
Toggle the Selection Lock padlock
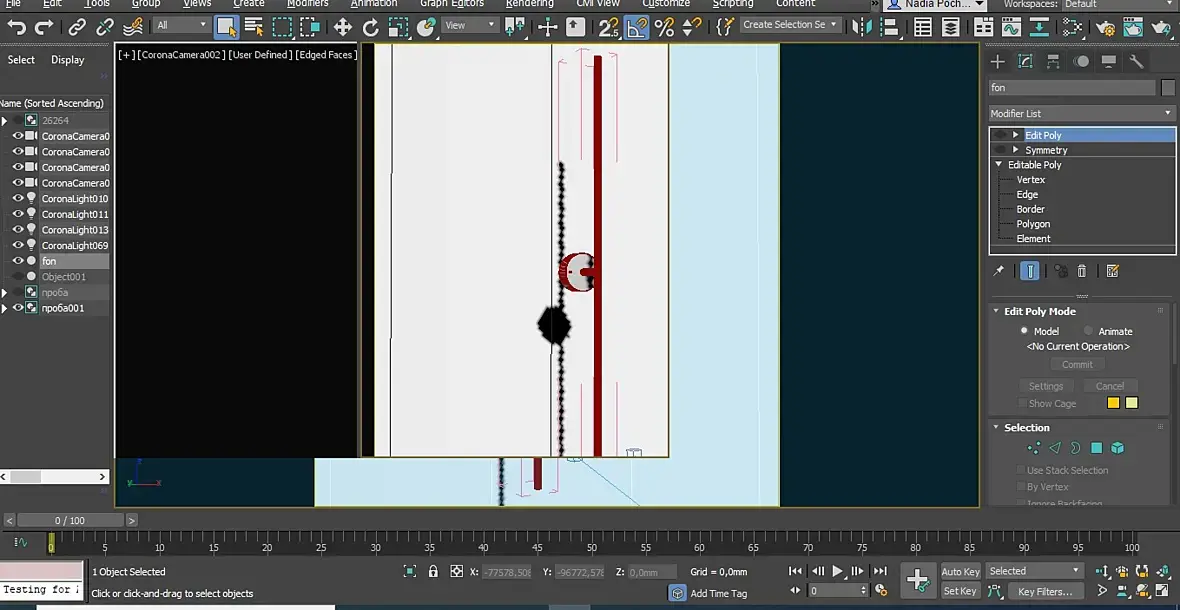point(433,572)
